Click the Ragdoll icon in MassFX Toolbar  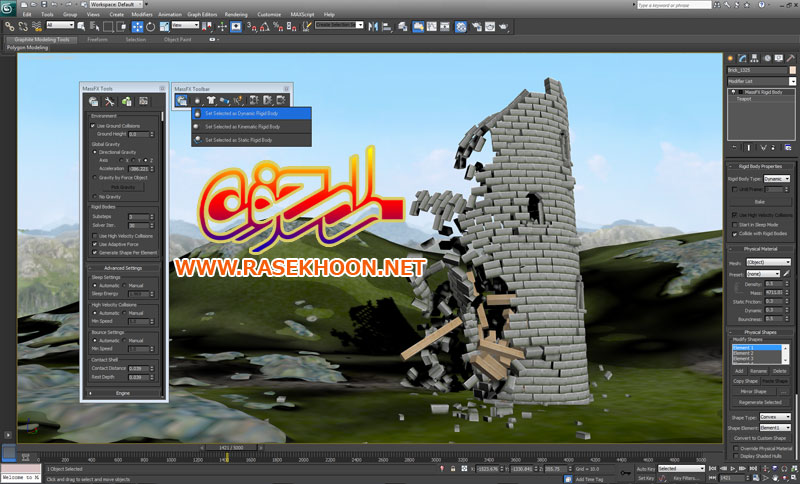pyautogui.click(x=237, y=100)
